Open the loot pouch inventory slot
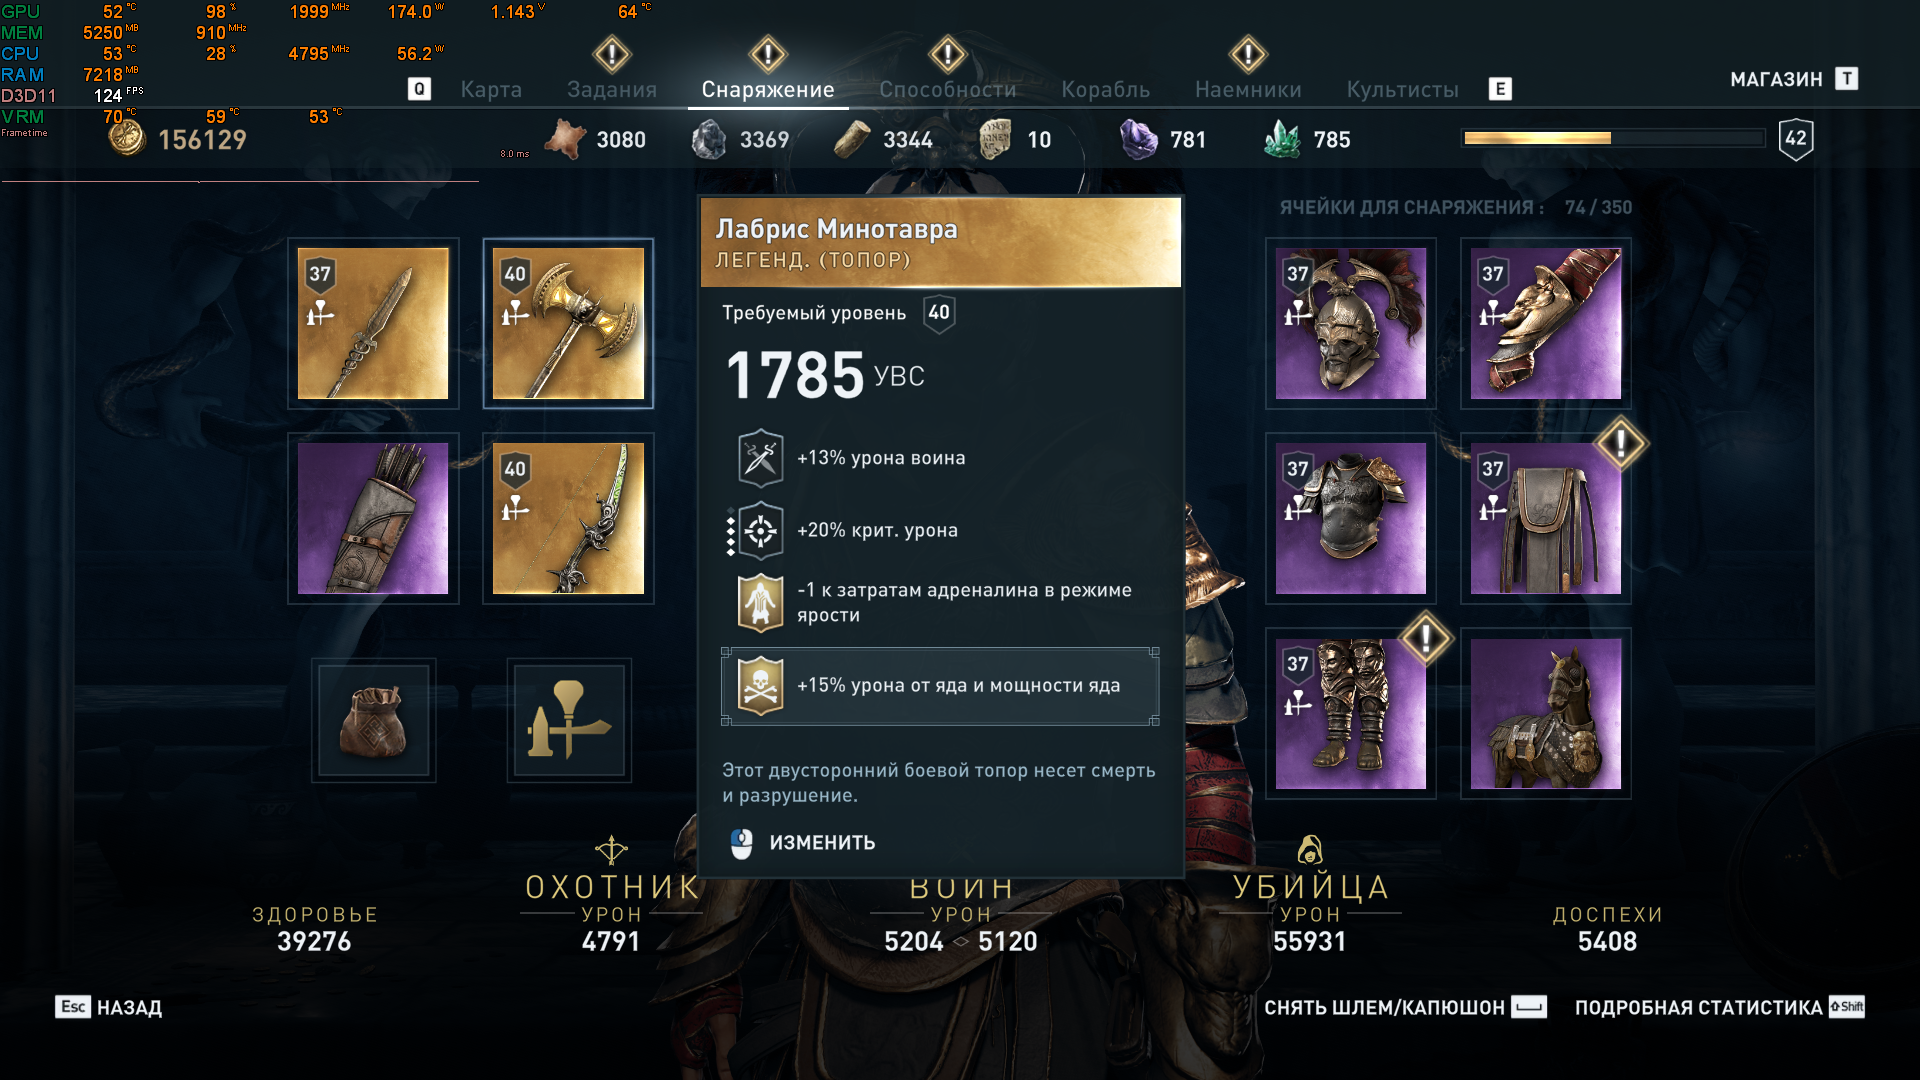This screenshot has height=1080, width=1920. coord(373,720)
